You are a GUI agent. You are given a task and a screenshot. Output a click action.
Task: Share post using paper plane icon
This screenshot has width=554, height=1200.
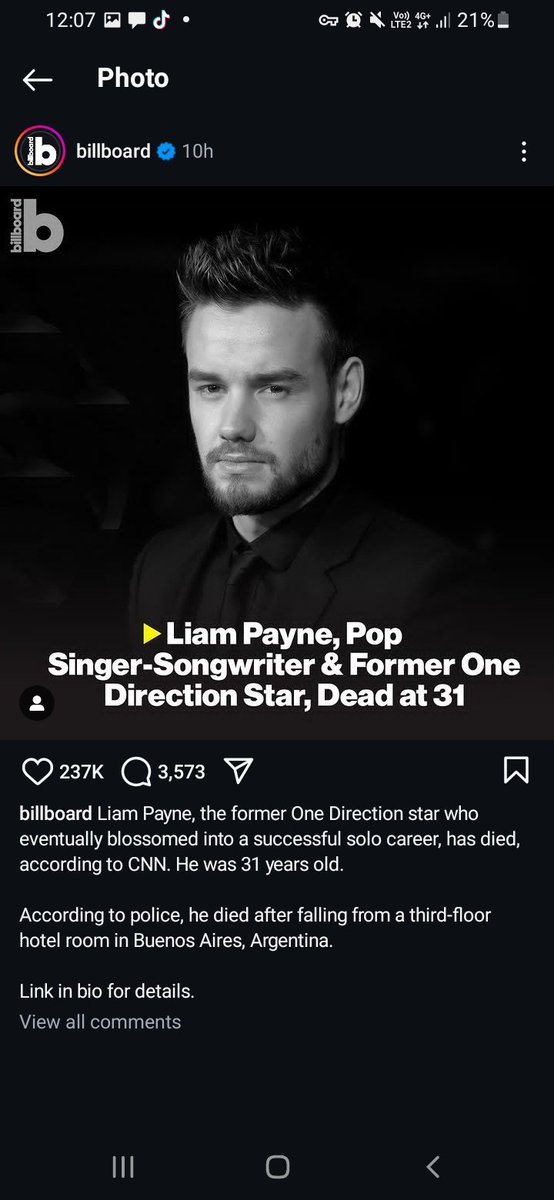[237, 770]
